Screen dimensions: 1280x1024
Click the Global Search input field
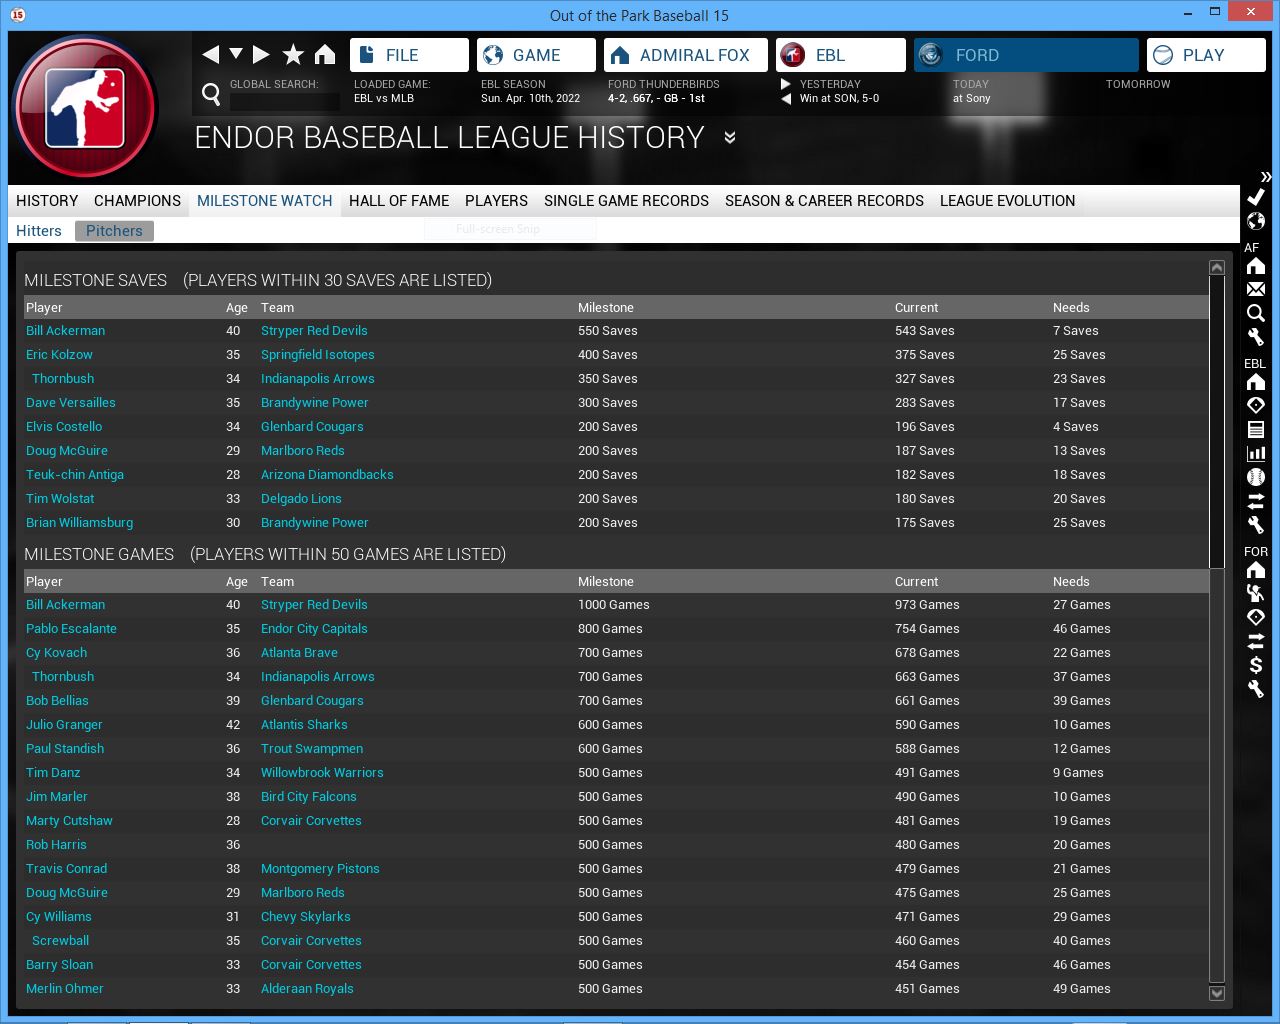pos(285,101)
